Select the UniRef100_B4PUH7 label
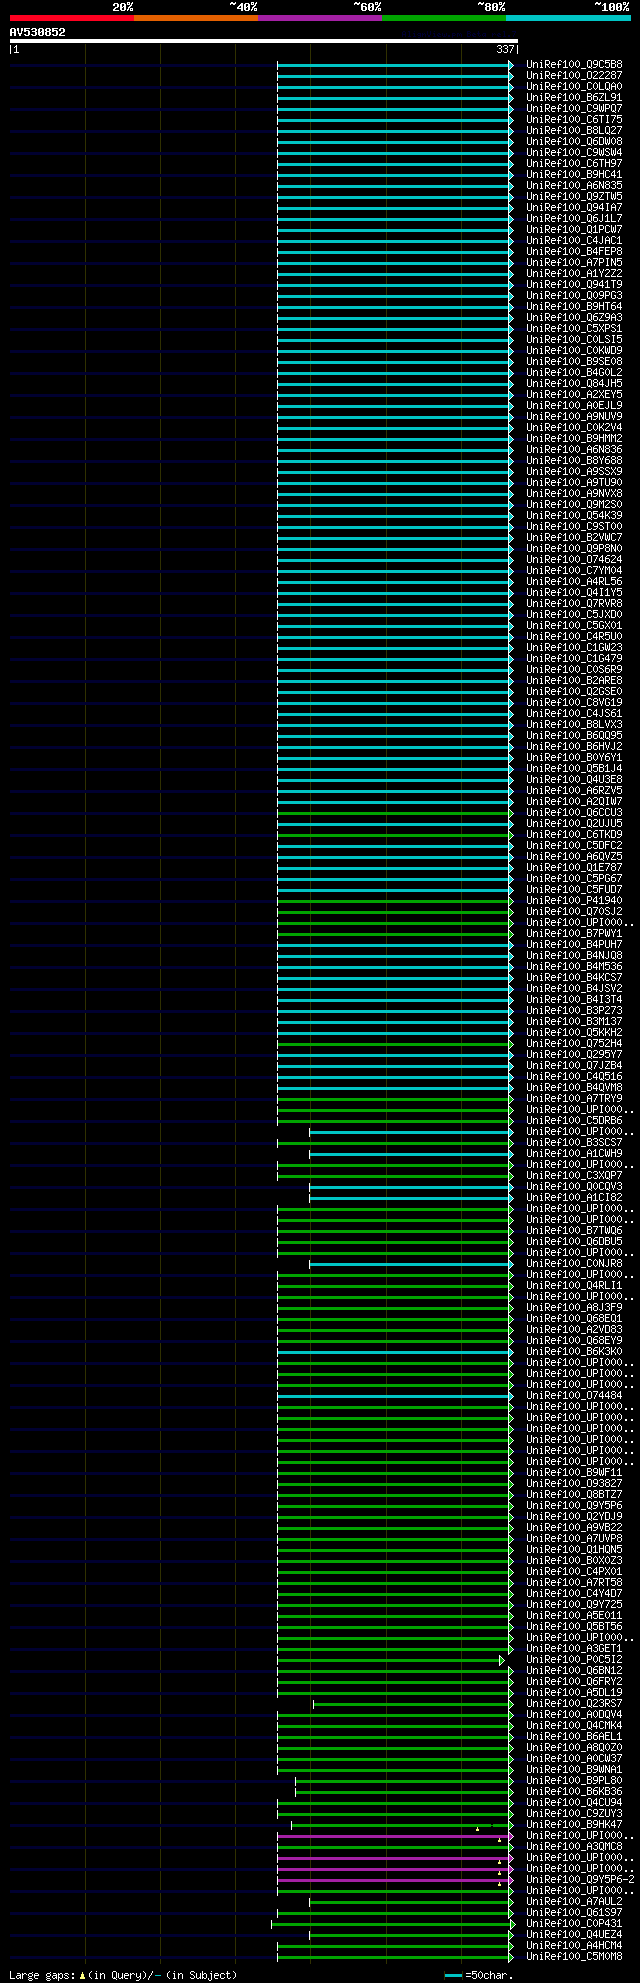This screenshot has height=1983, width=640. (x=574, y=944)
